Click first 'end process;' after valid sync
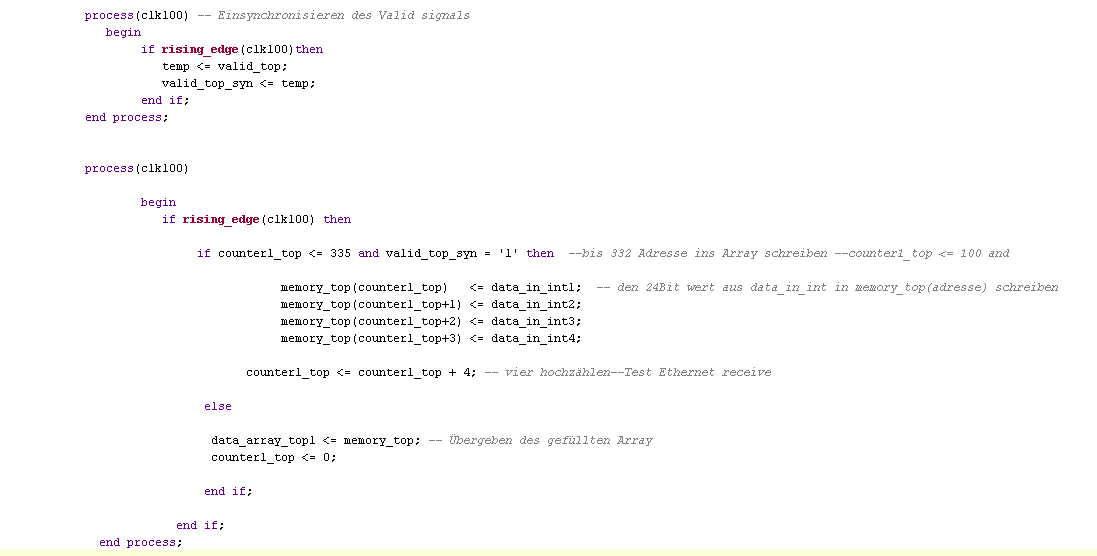The height and width of the screenshot is (556, 1097). point(127,117)
